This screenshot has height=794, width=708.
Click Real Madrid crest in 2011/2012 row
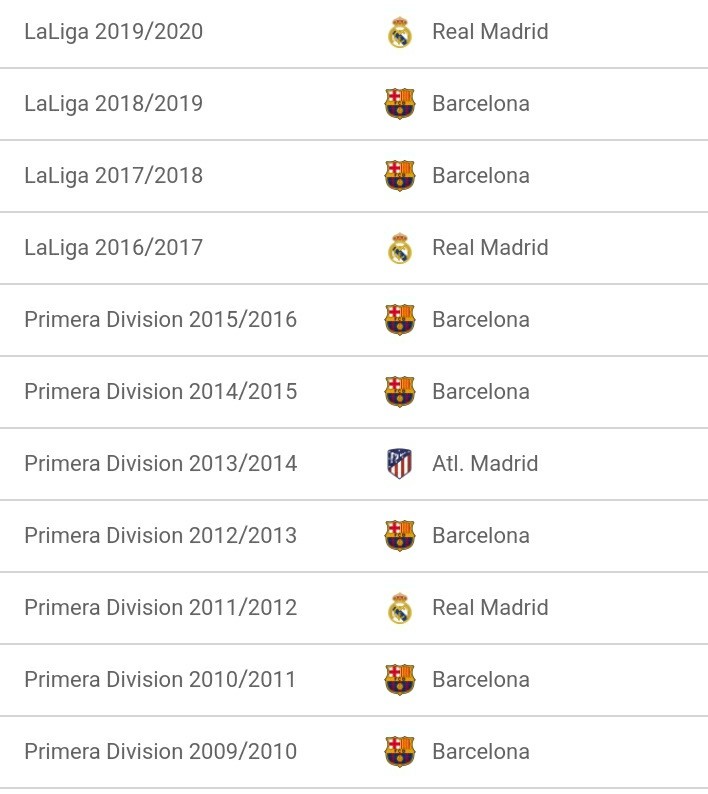400,608
